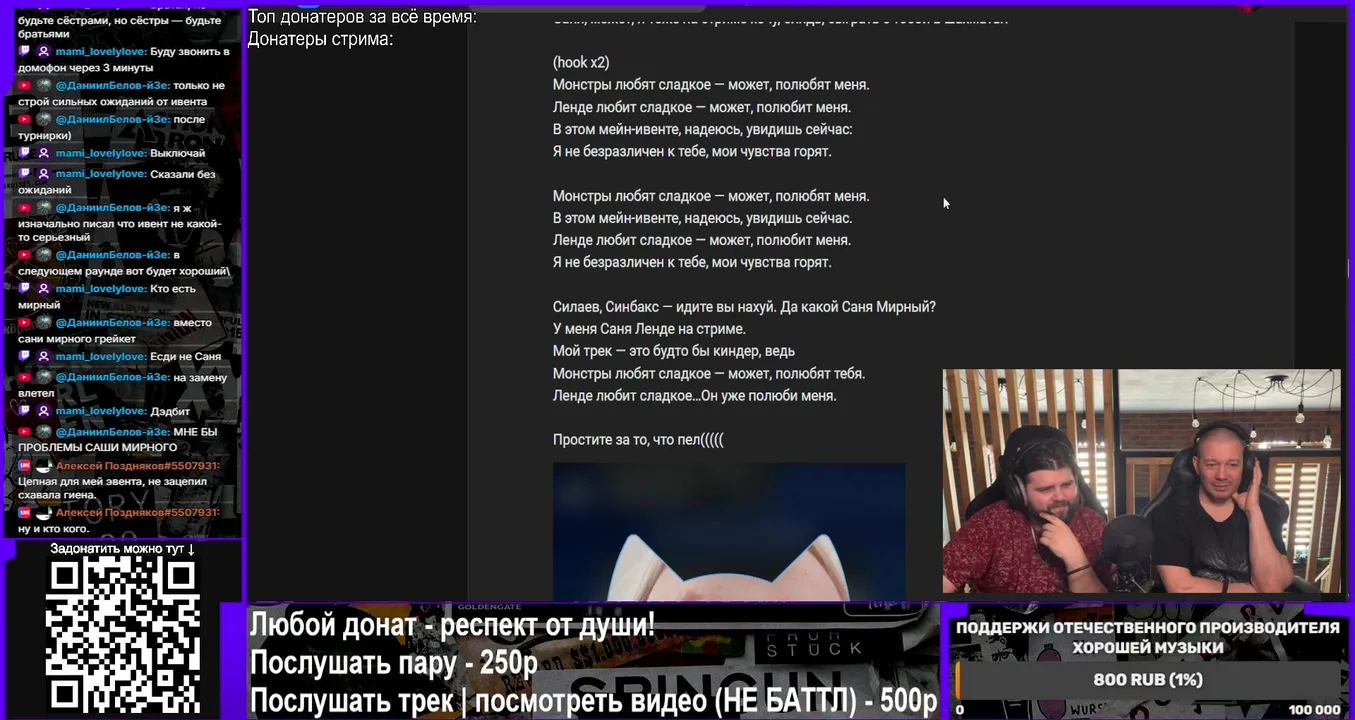
Task: Click YouTube icon beside "я ж изначально писал" message
Action: click(x=24, y=207)
